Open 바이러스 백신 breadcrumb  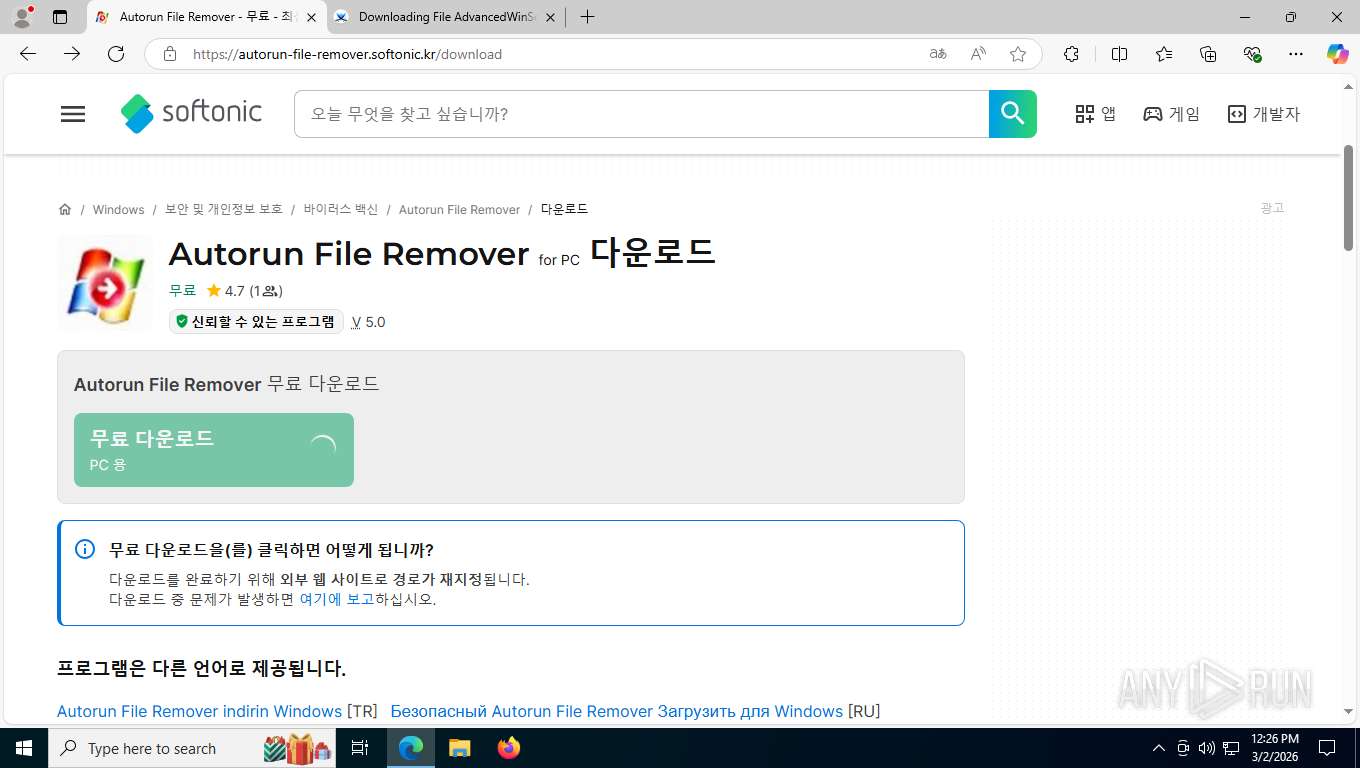pyautogui.click(x=341, y=209)
